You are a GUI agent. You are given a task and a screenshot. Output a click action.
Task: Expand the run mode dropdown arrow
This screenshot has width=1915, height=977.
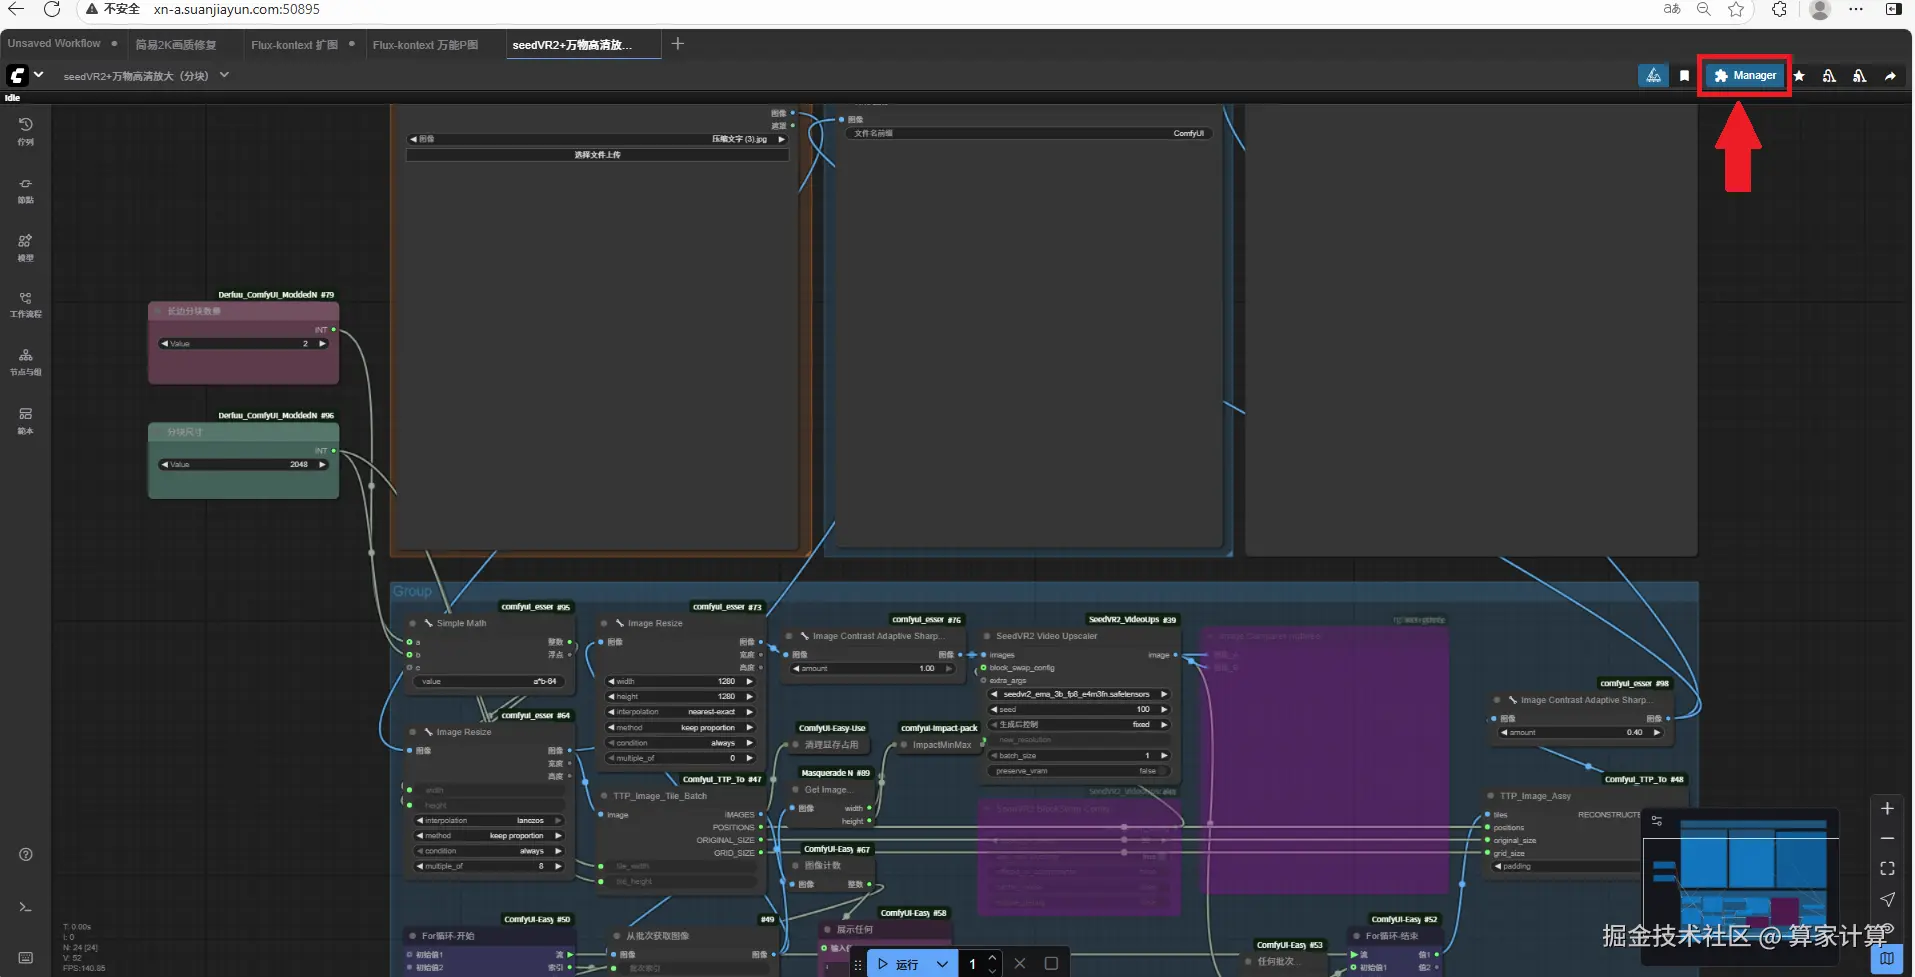(x=942, y=964)
